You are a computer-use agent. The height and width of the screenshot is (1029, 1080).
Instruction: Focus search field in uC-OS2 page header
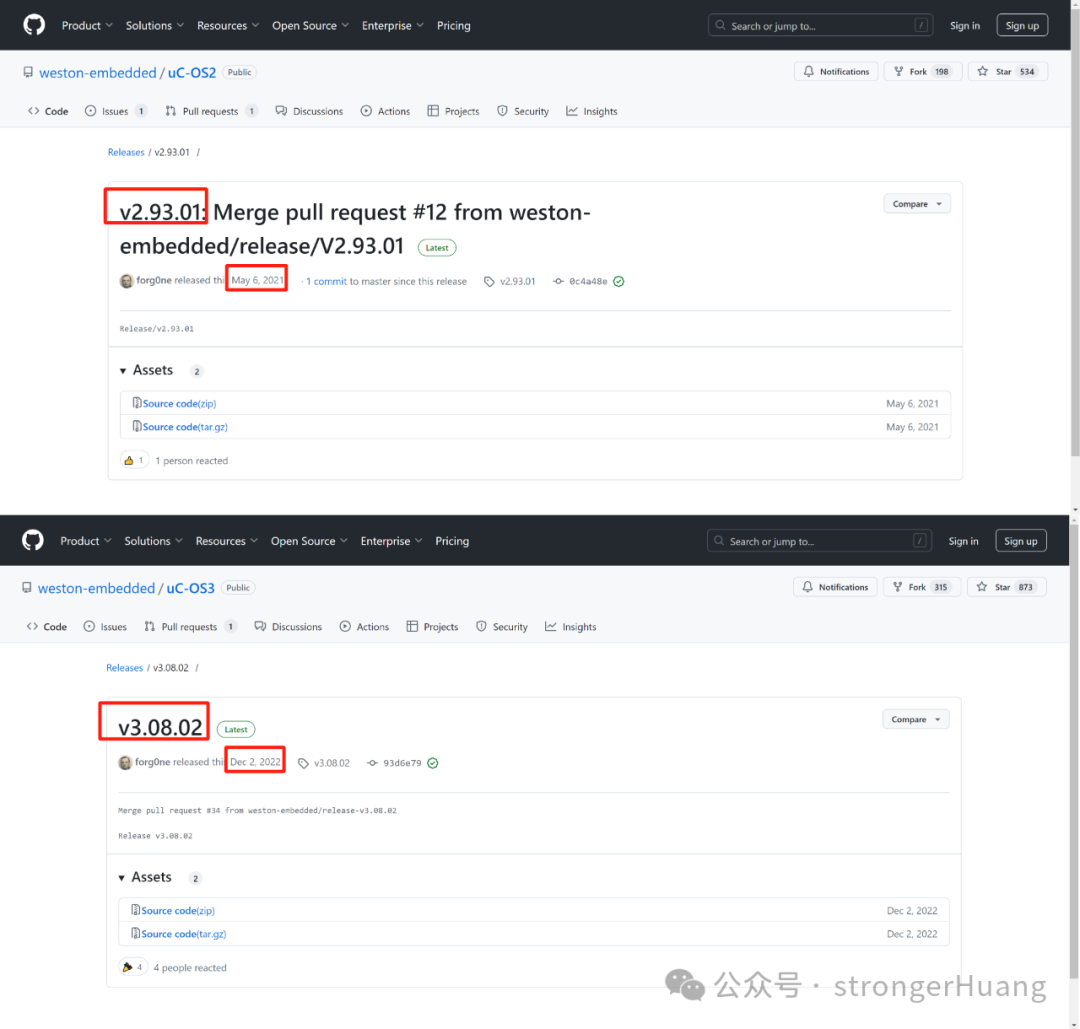[x=820, y=25]
